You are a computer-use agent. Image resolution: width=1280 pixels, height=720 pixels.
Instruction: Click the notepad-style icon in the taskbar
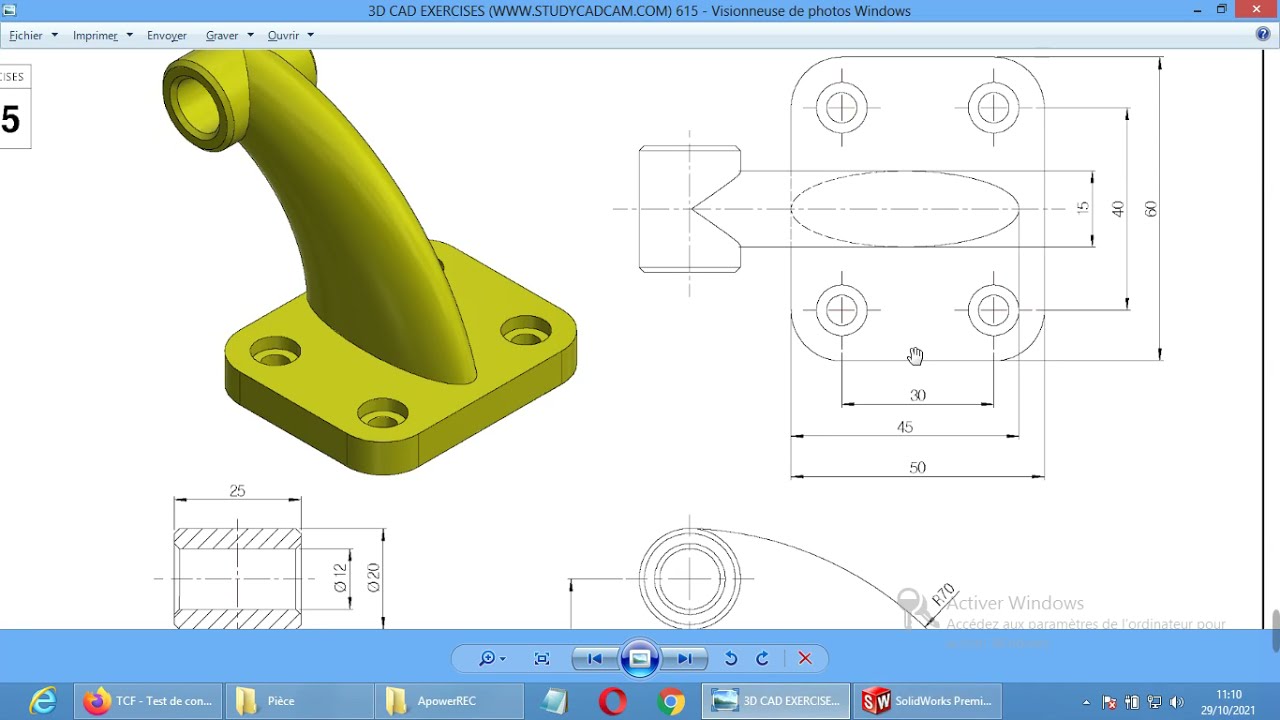point(554,701)
